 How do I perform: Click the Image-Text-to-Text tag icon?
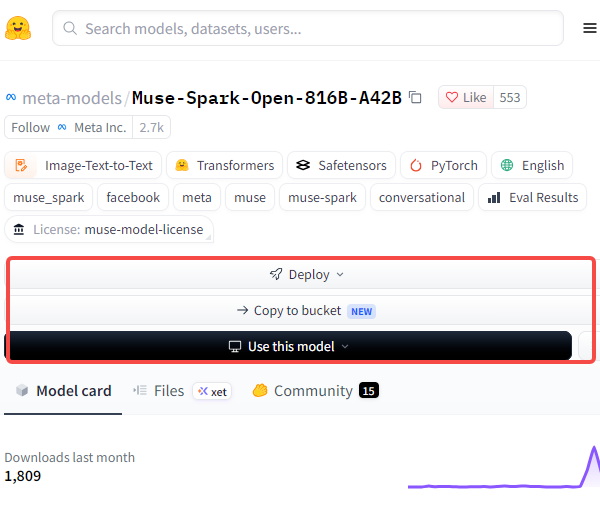(21, 165)
